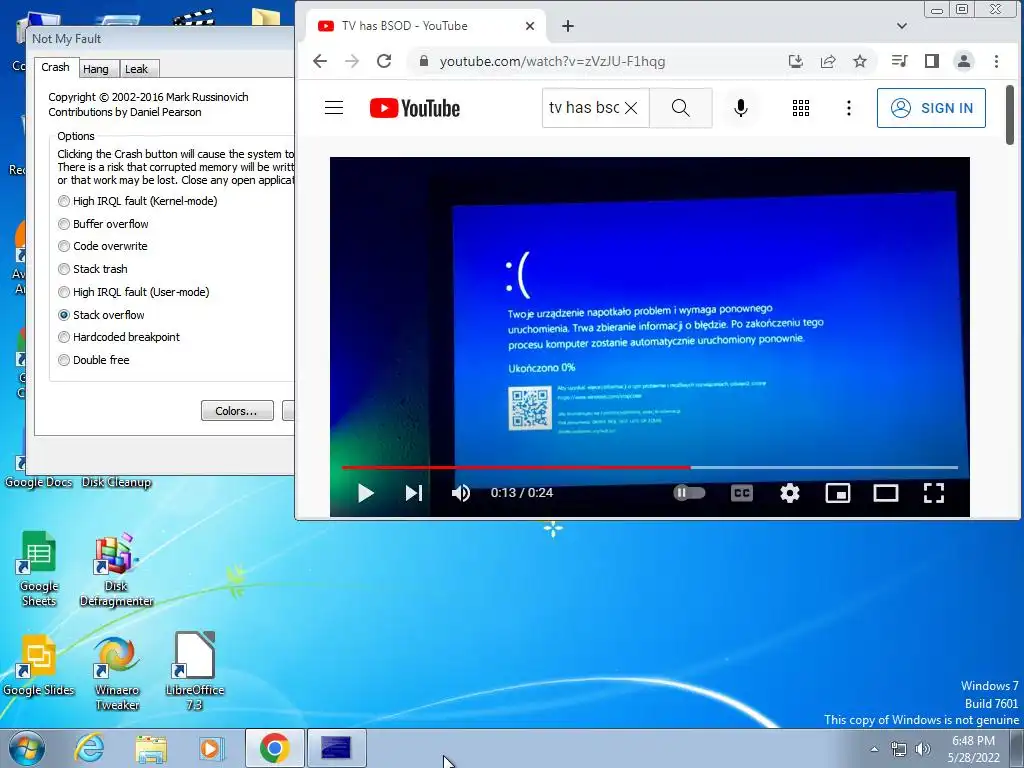The image size is (1024, 768).
Task: Launch Internet Explorer from taskbar
Action: click(x=89, y=748)
